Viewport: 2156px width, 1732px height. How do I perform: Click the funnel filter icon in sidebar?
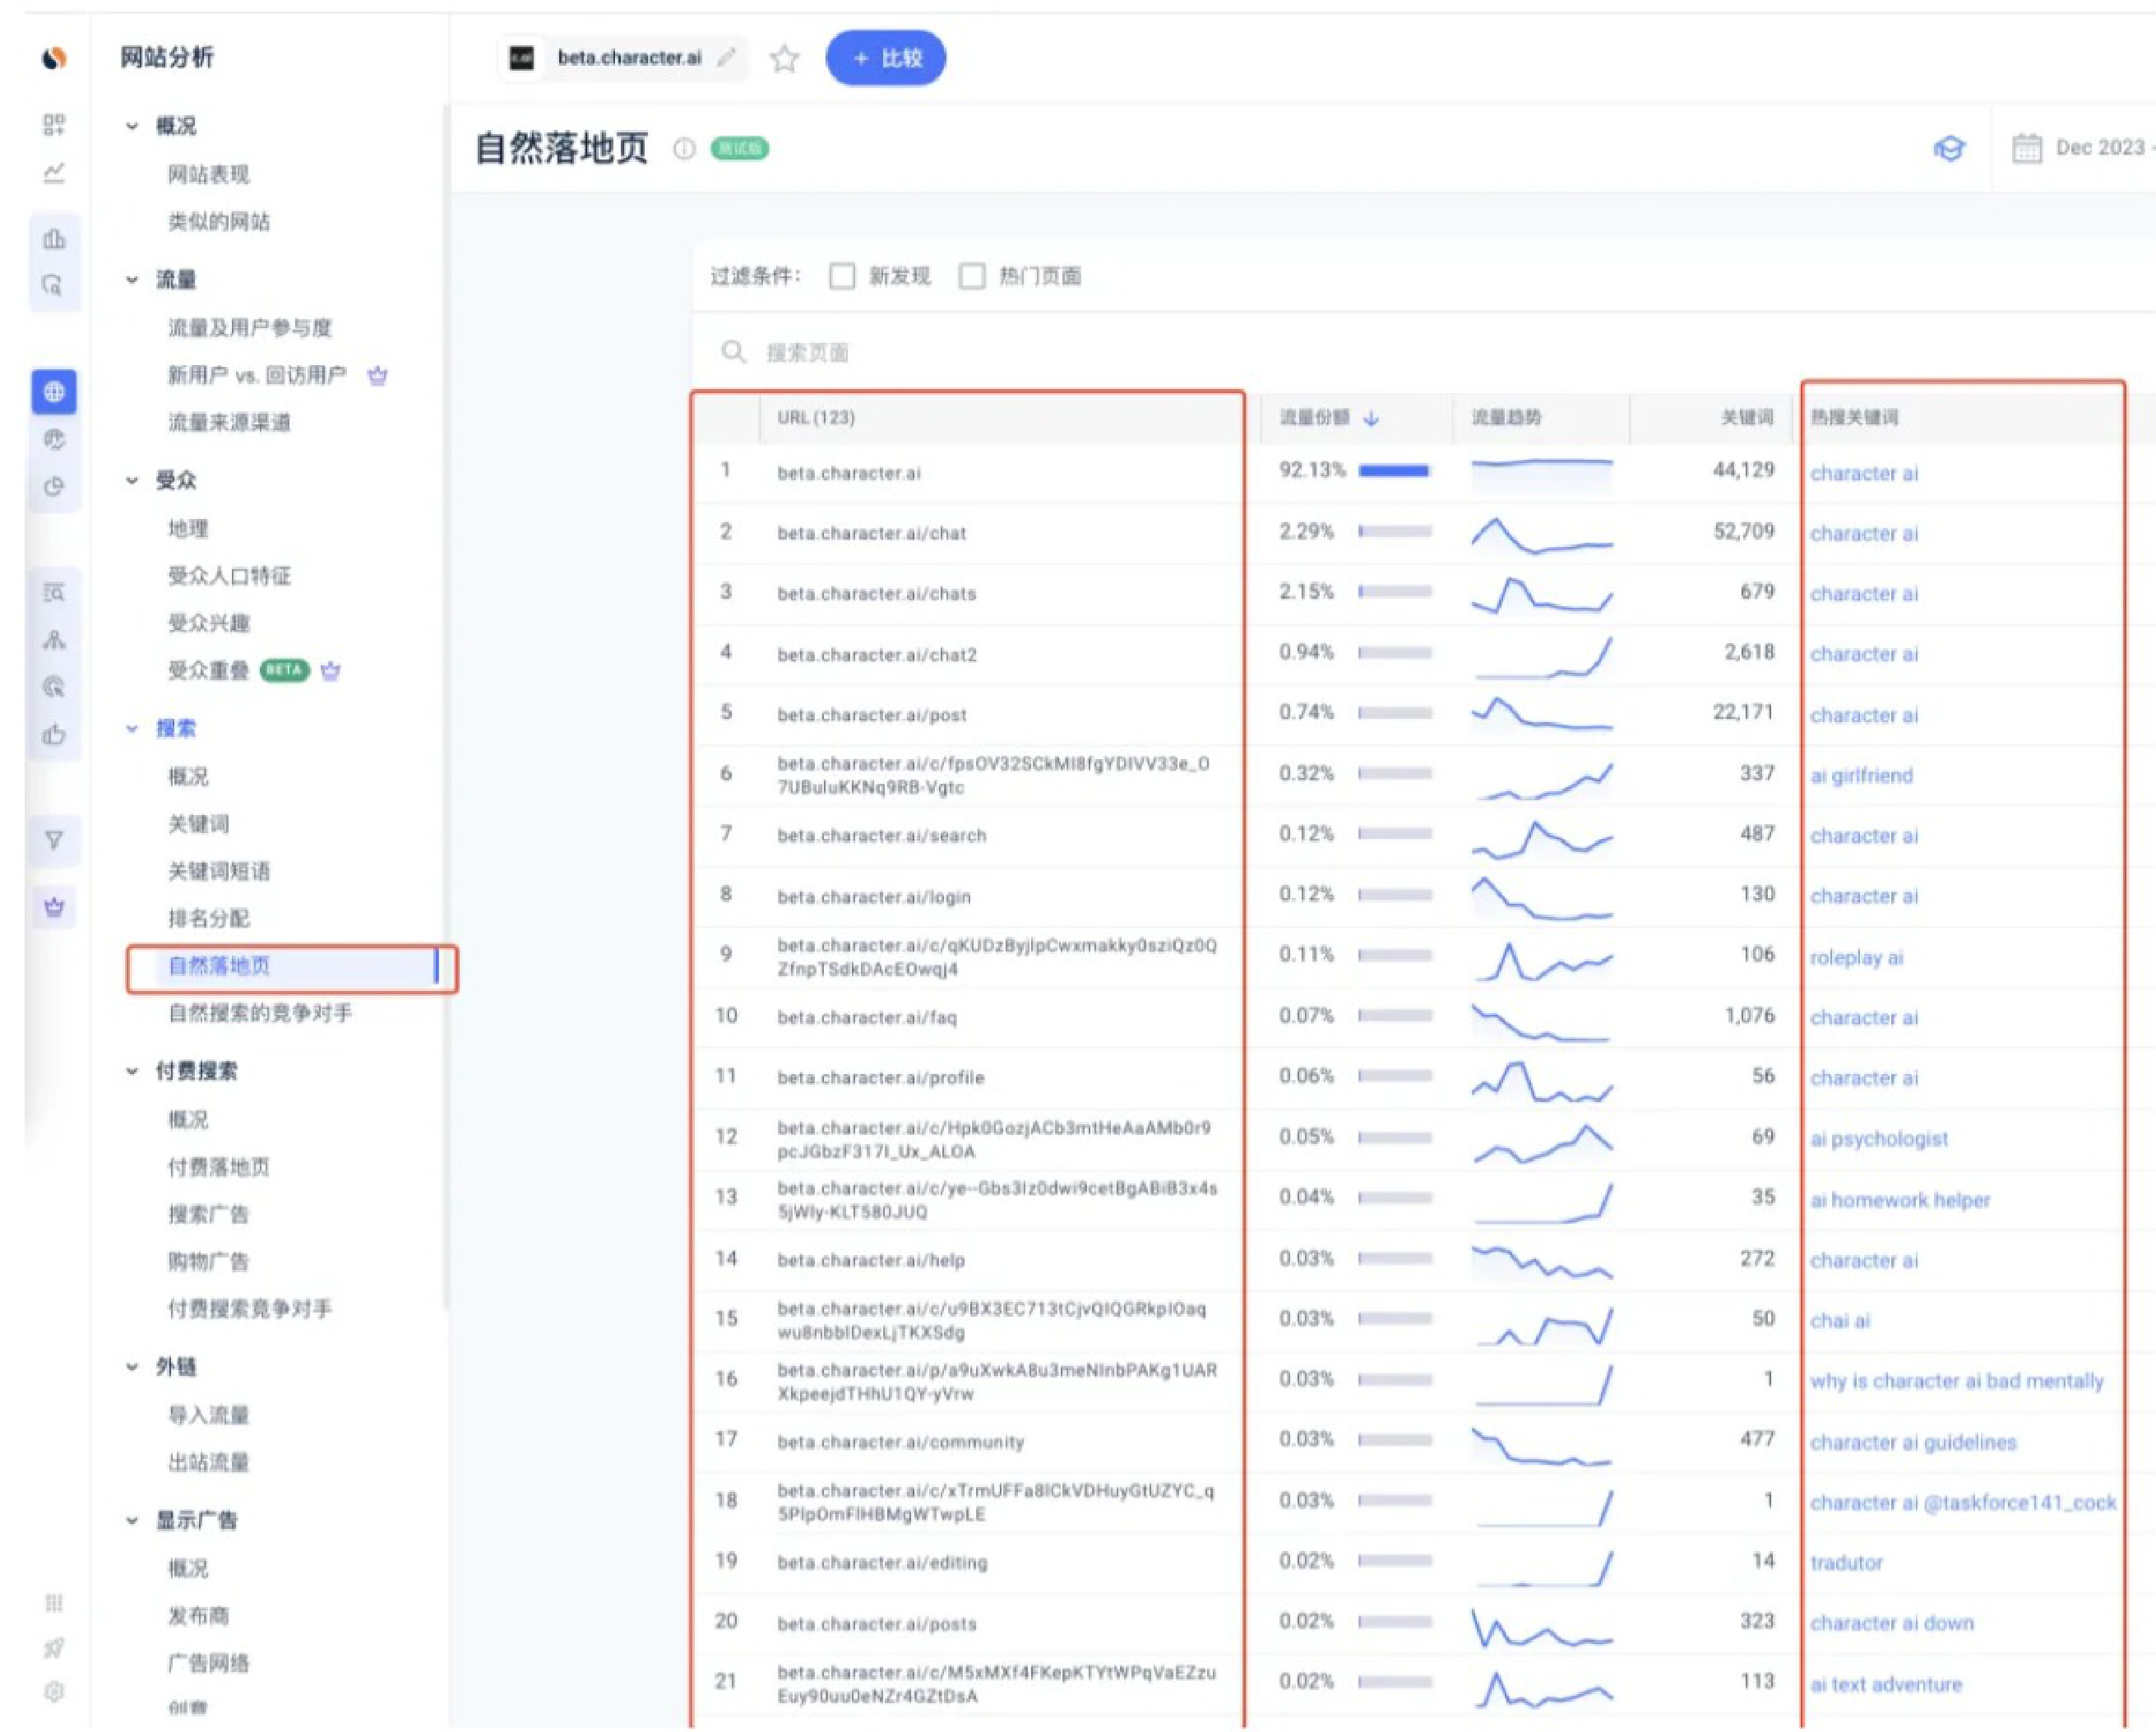point(54,840)
